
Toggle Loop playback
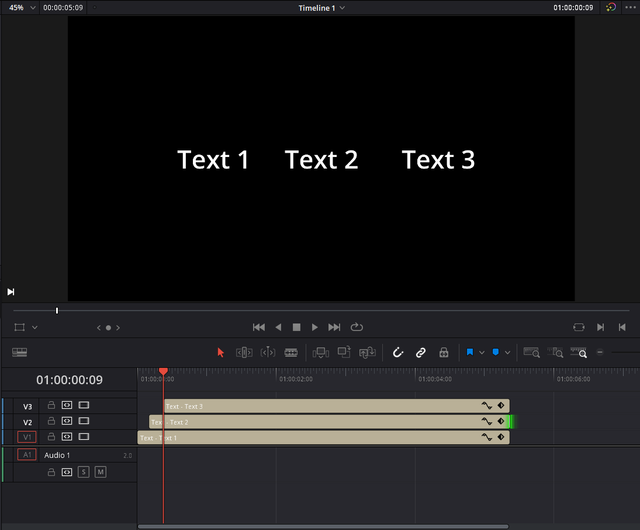tap(356, 327)
